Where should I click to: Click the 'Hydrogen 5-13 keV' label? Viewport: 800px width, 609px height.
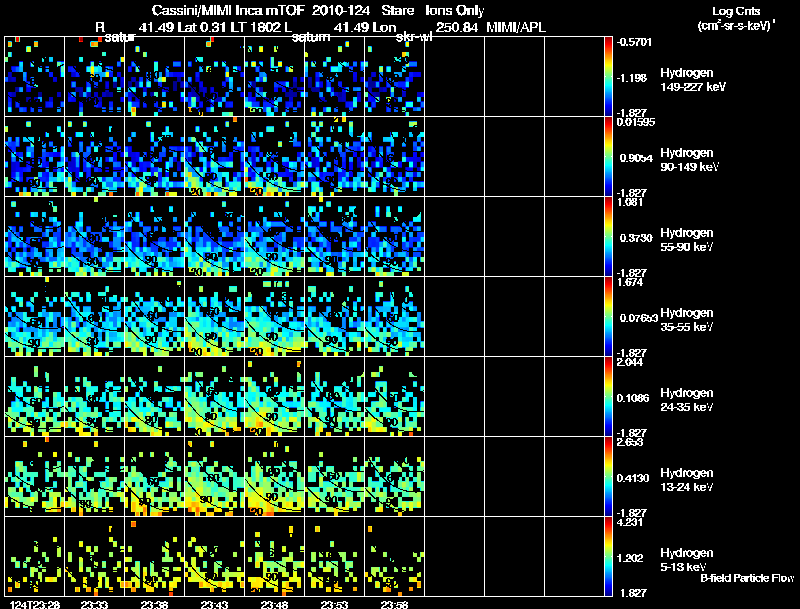coord(687,560)
